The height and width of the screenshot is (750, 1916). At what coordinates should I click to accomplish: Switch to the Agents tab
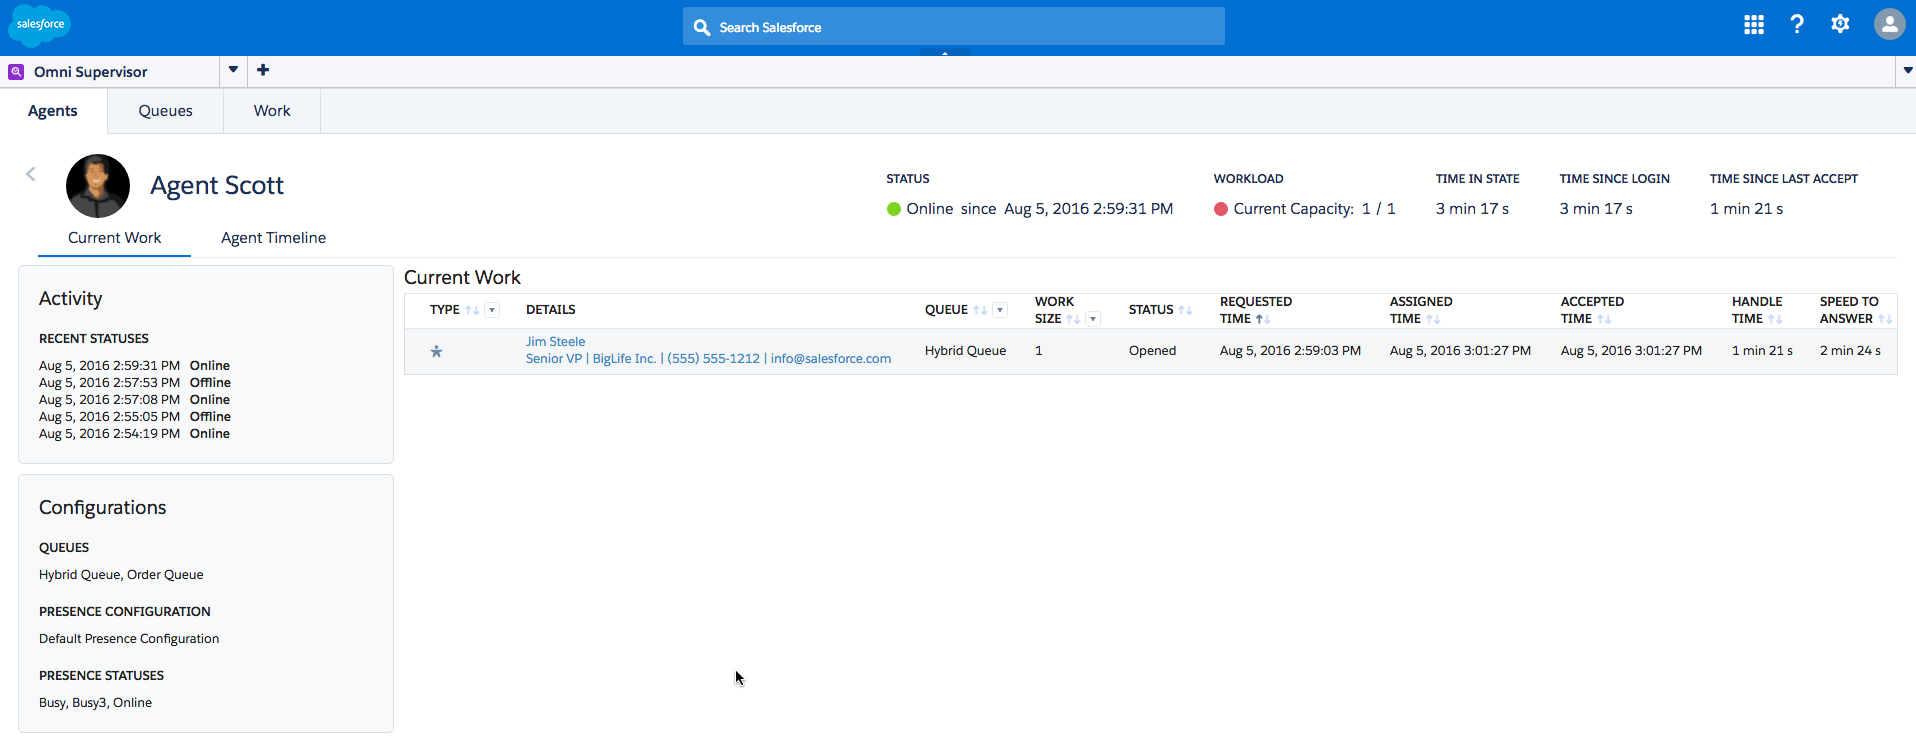coord(53,111)
